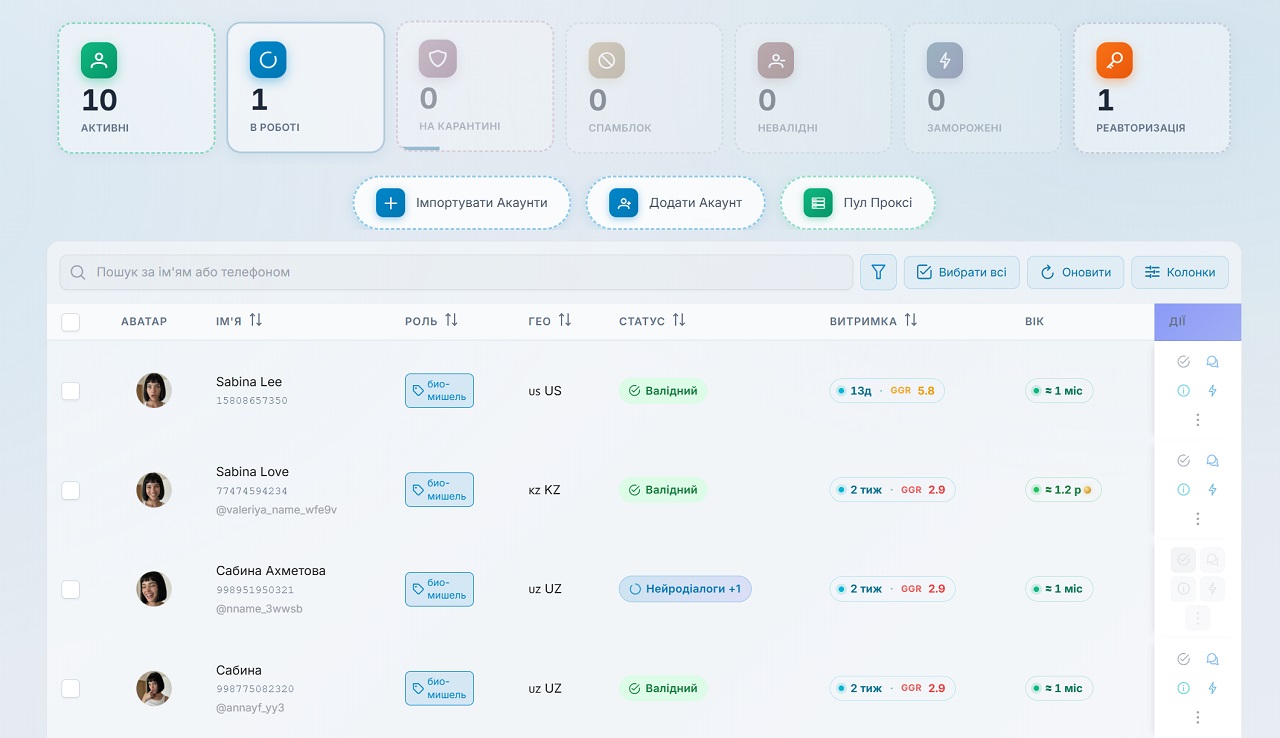The image size is (1280, 738).
Task: Click the Валідний status badge for Sabina Lee
Action: click(663, 391)
